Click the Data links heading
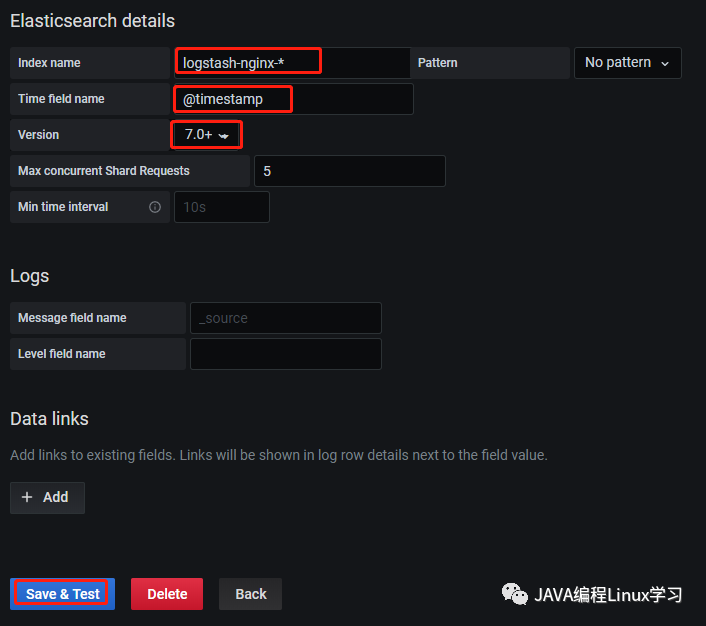706x626 pixels. (49, 419)
